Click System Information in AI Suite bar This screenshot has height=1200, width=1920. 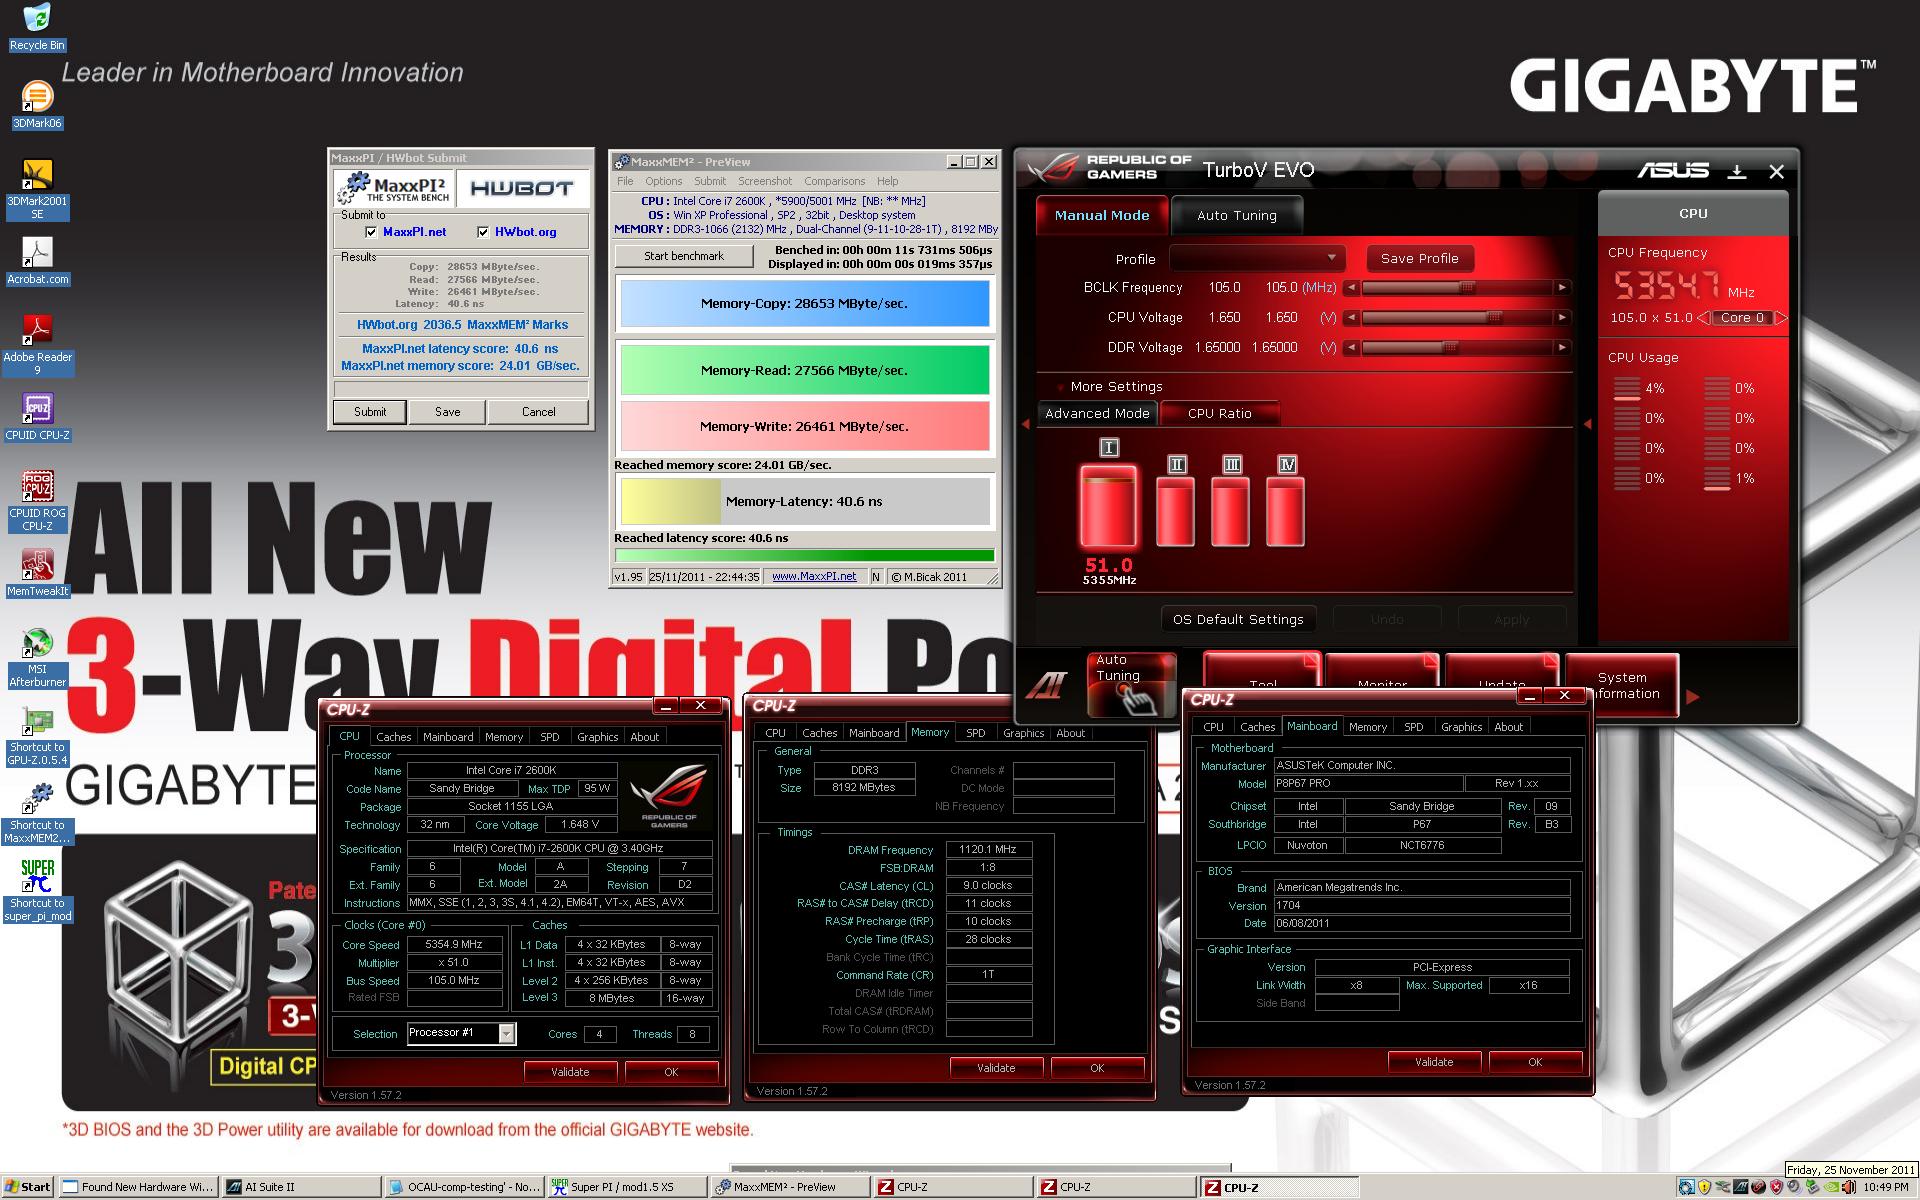(x=1622, y=685)
